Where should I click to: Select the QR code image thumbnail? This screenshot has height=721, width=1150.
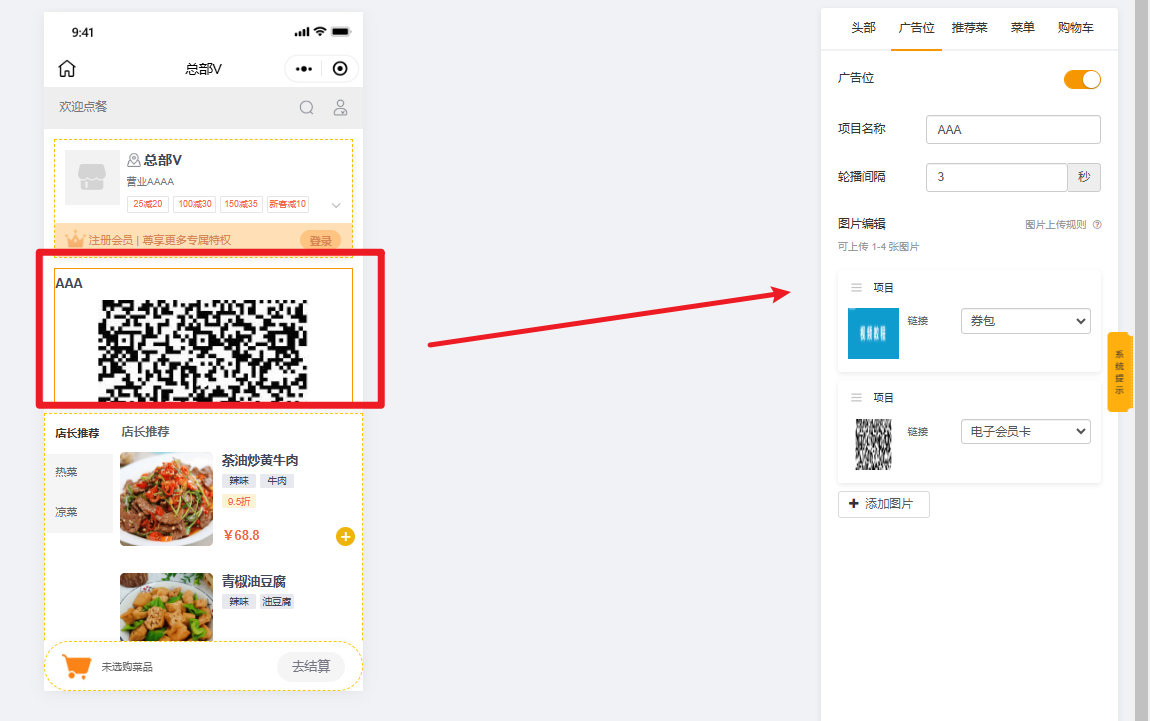coord(873,444)
